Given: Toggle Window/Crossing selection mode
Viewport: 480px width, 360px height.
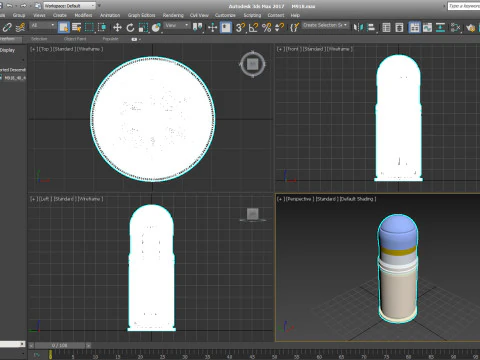Looking at the screenshot, I should point(102,27).
